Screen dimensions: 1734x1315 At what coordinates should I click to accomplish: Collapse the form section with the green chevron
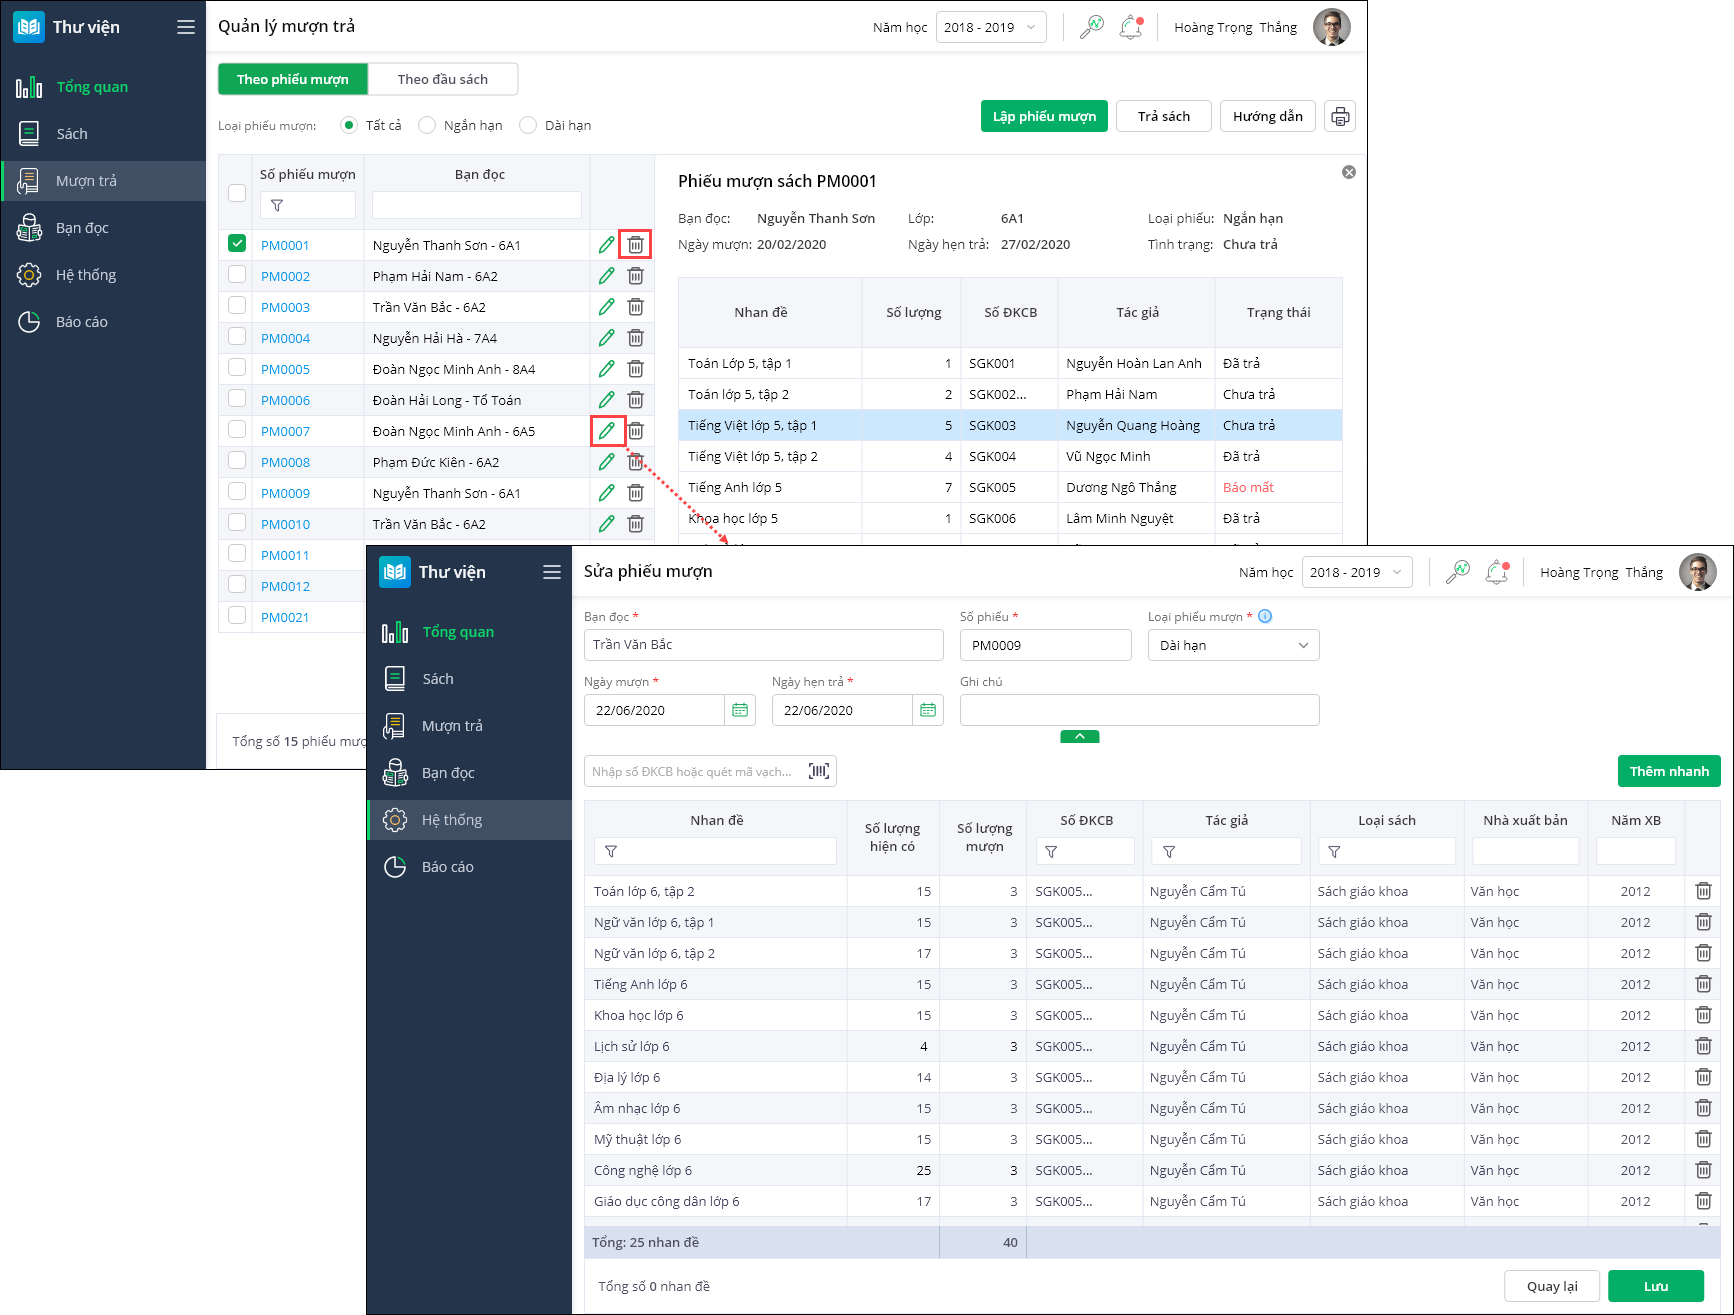pyautogui.click(x=1080, y=736)
